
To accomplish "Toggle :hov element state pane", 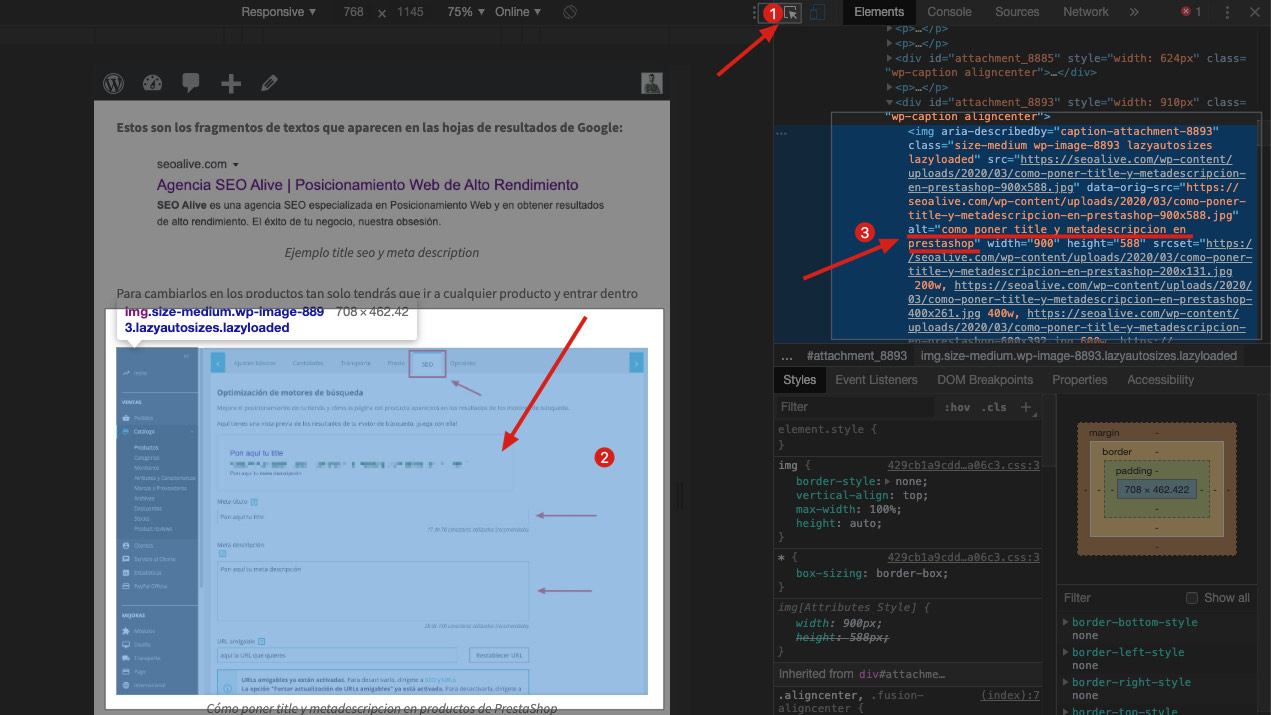I will pos(957,407).
